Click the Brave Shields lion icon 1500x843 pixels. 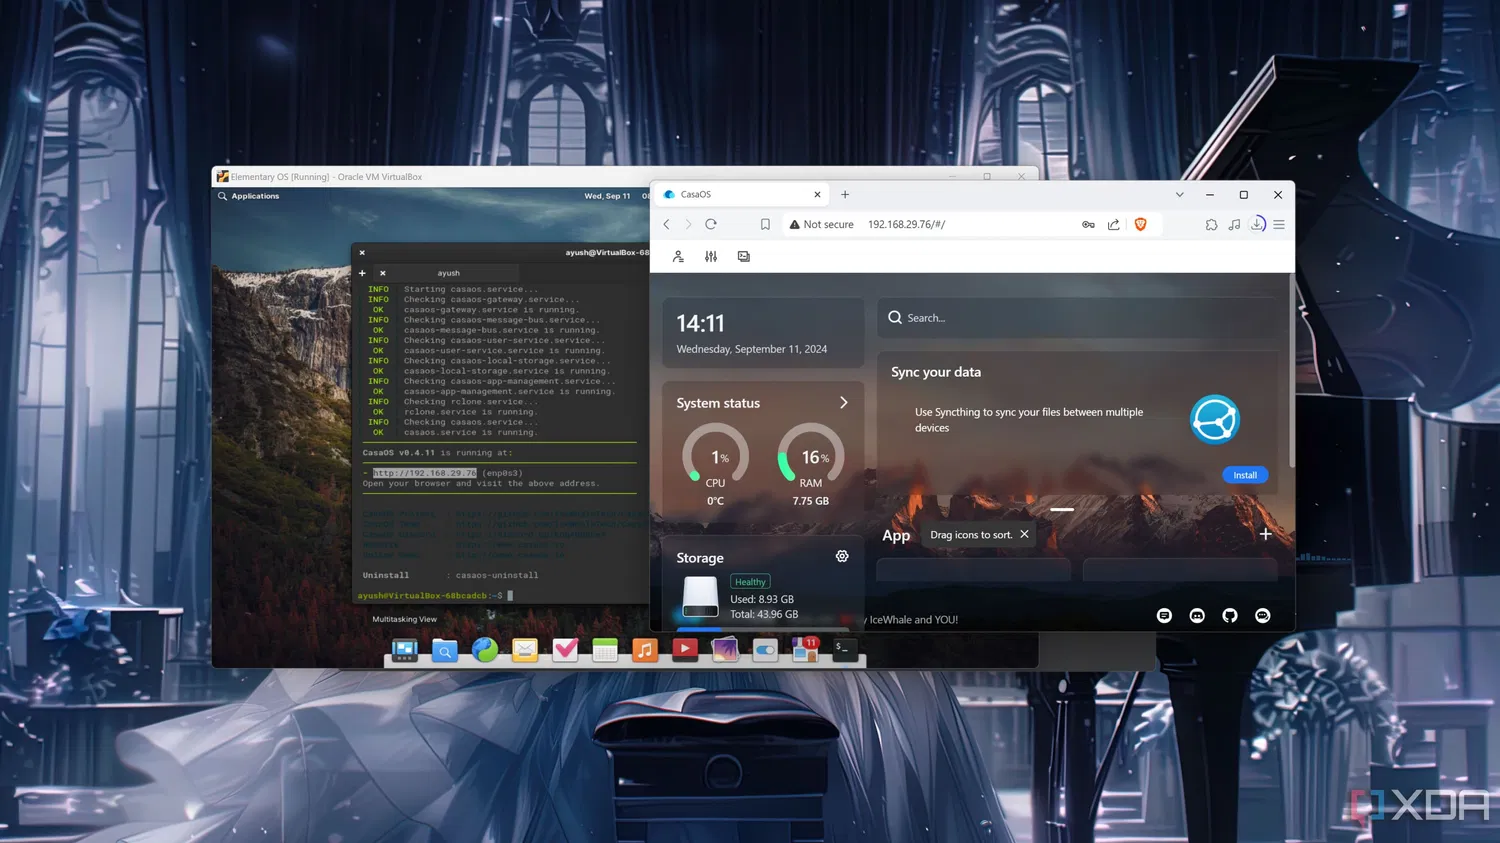(x=1140, y=224)
